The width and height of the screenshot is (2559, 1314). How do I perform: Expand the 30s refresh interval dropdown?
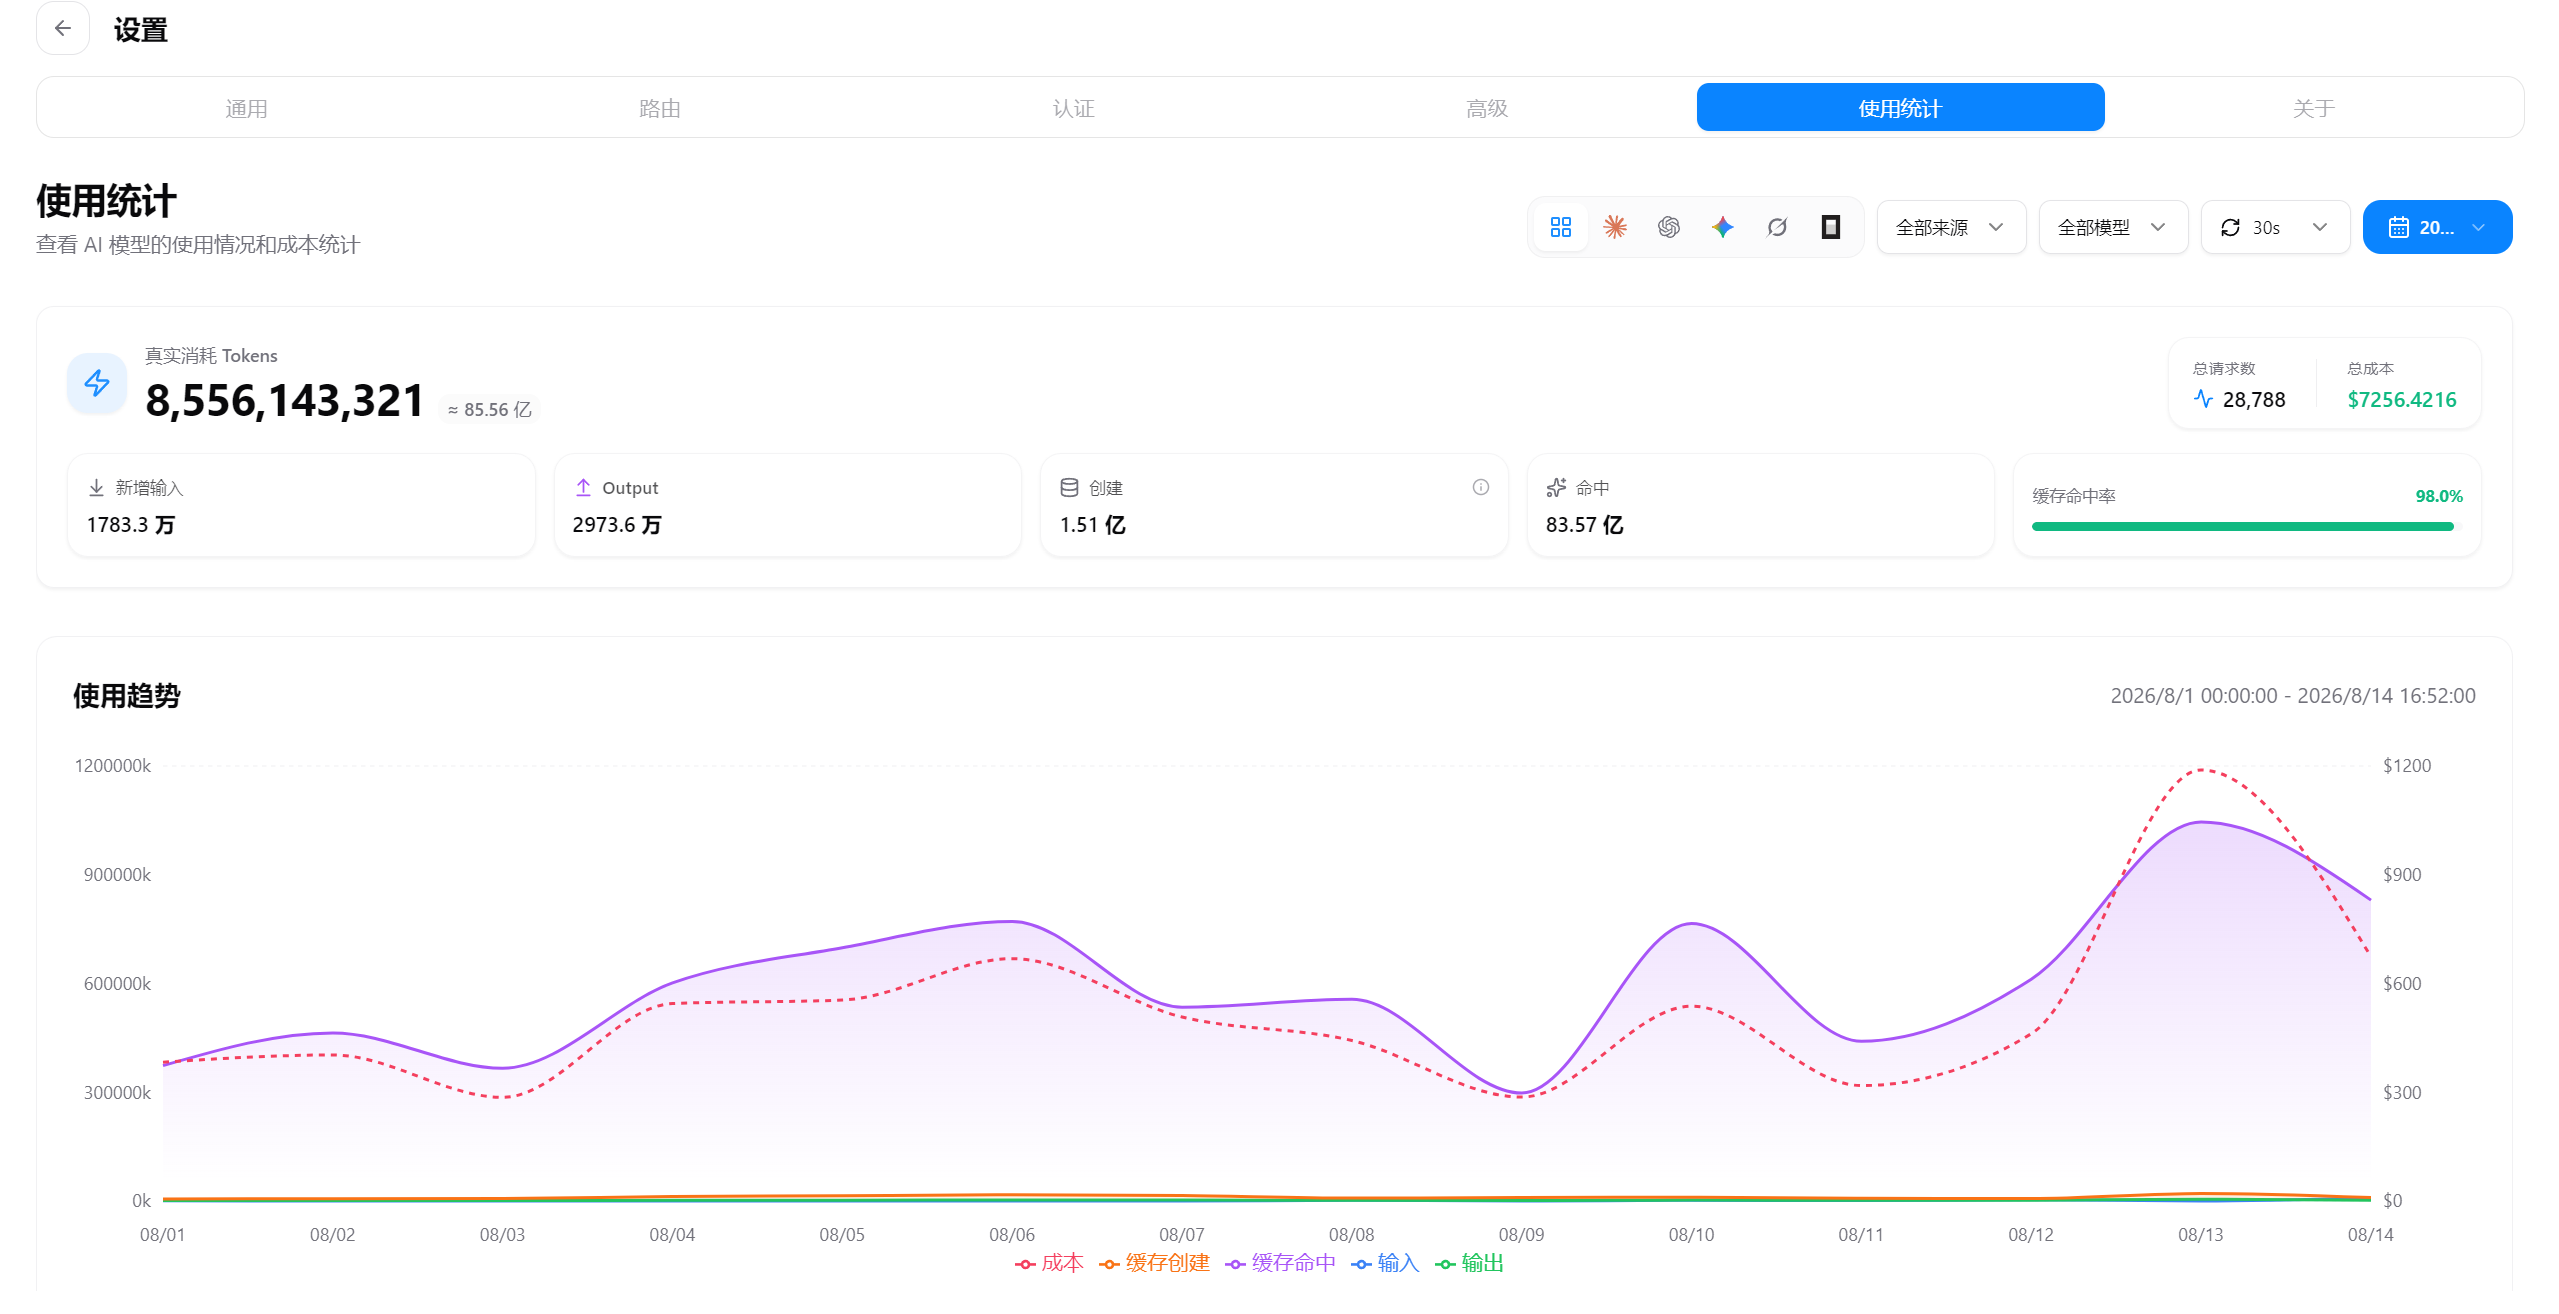2275,227
